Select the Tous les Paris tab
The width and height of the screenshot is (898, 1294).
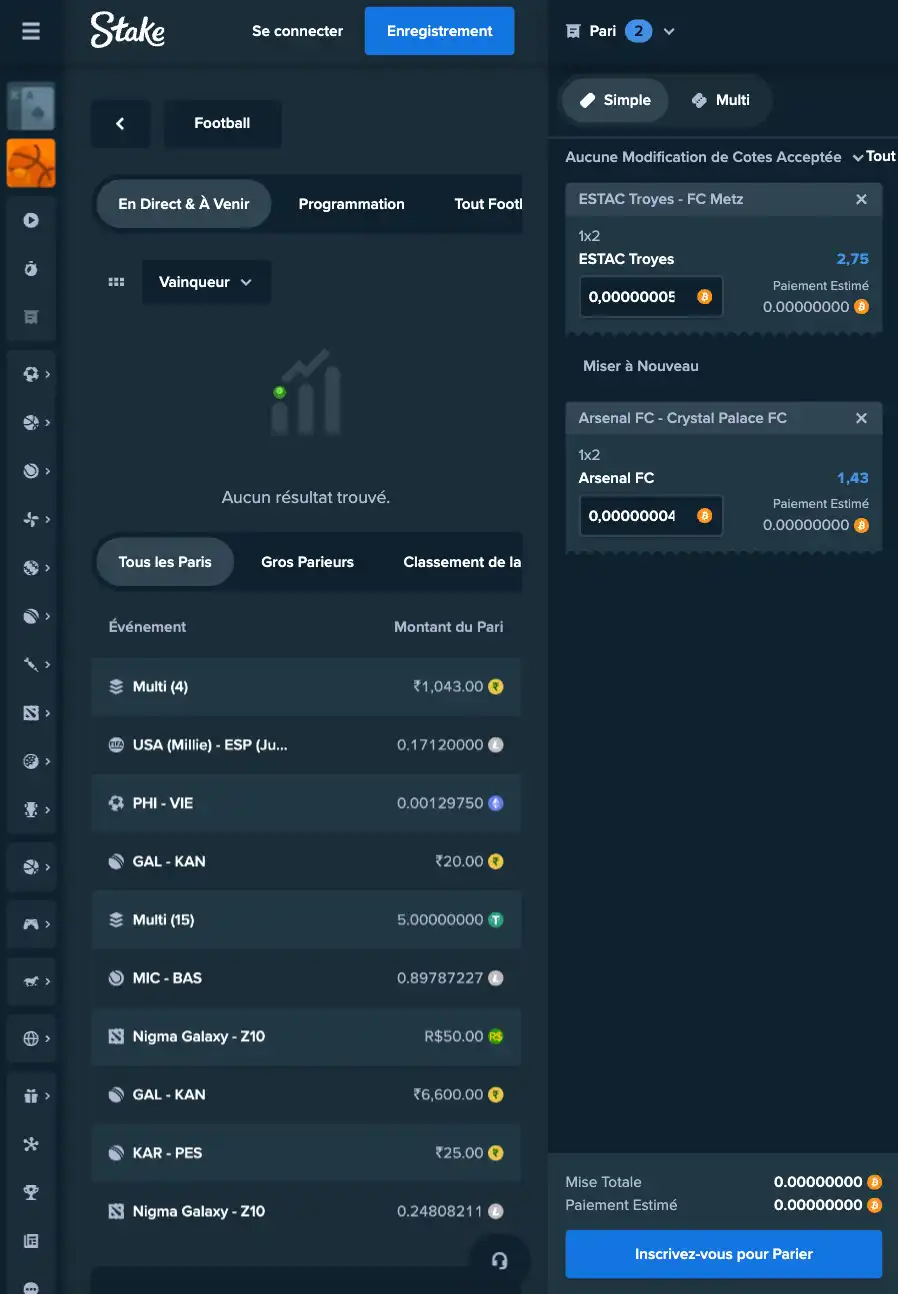(165, 562)
